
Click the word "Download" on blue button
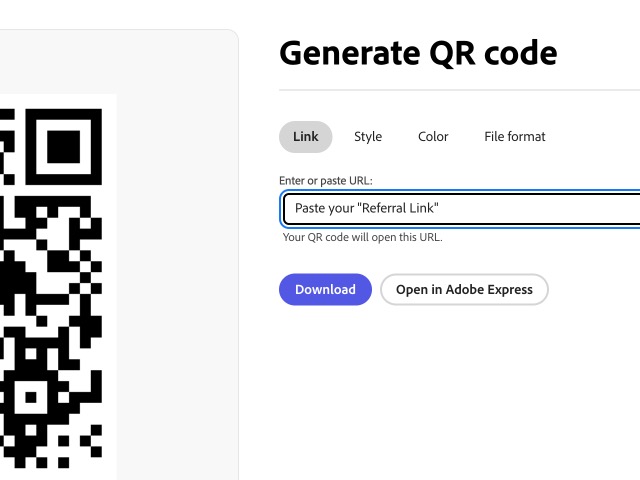click(x=325, y=290)
